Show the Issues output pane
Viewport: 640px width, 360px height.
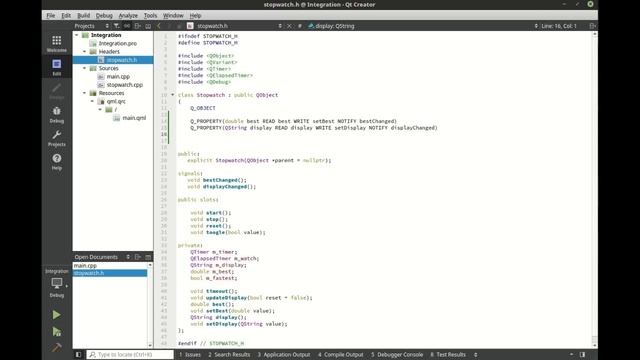tap(190, 355)
